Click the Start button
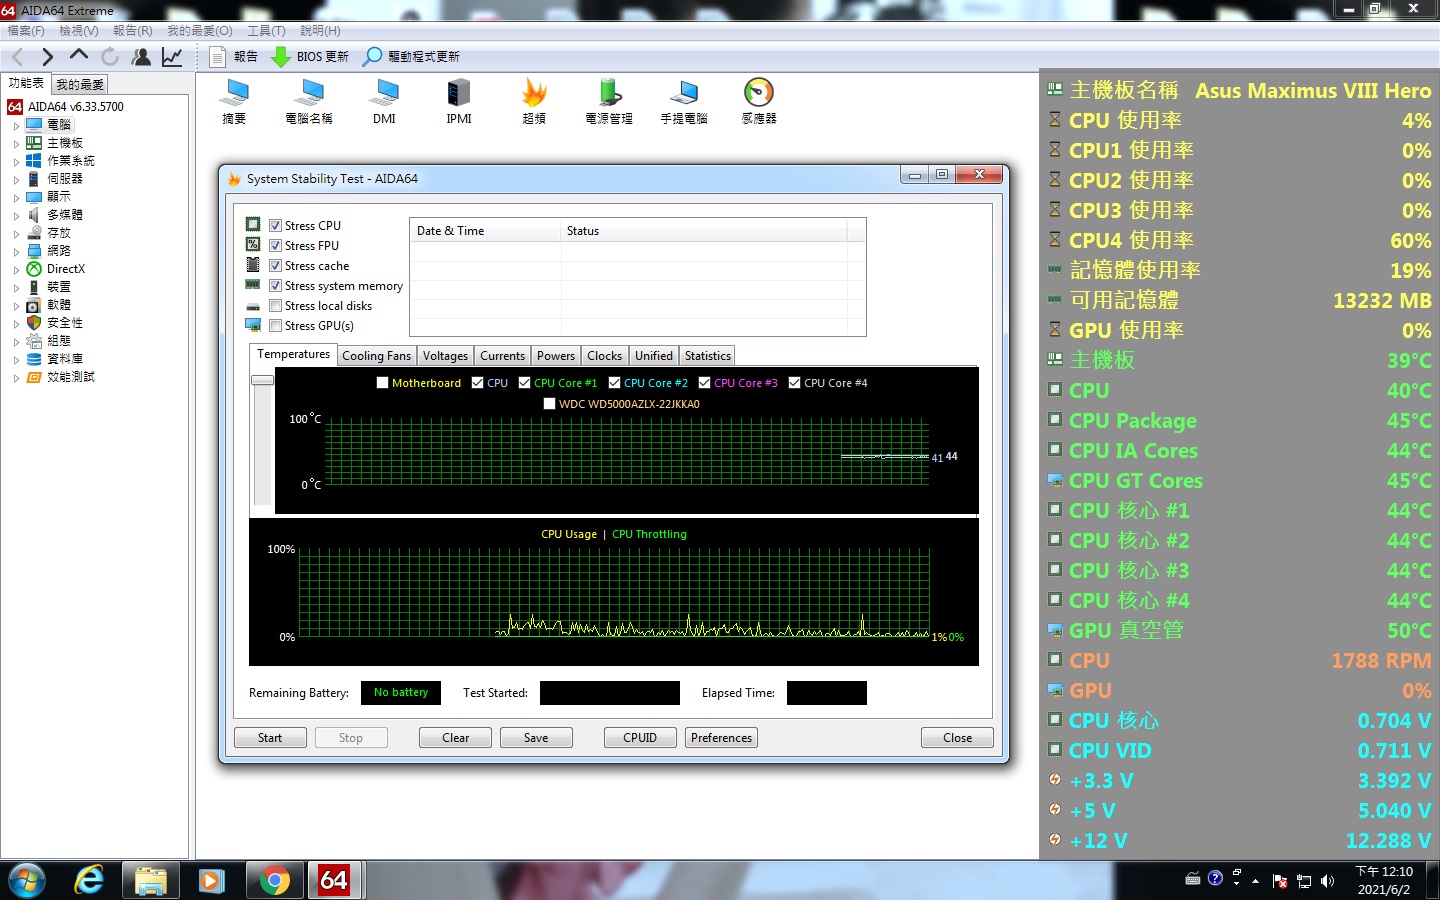The height and width of the screenshot is (900, 1440). point(270,738)
